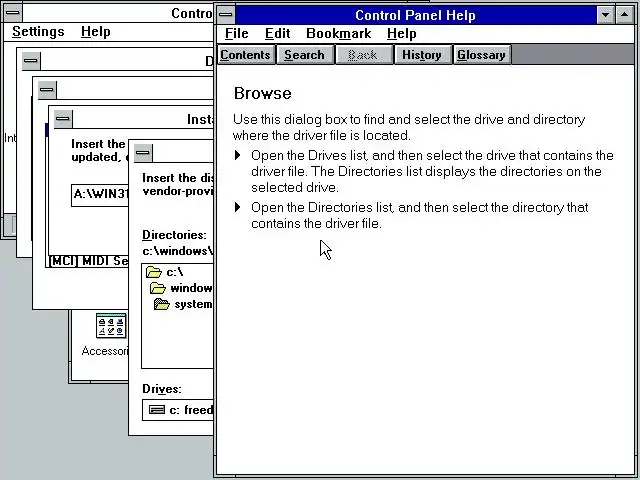Open the Install Driver dialog's system menu box
Viewport: 640px width, 480px height.
[x=62, y=118]
